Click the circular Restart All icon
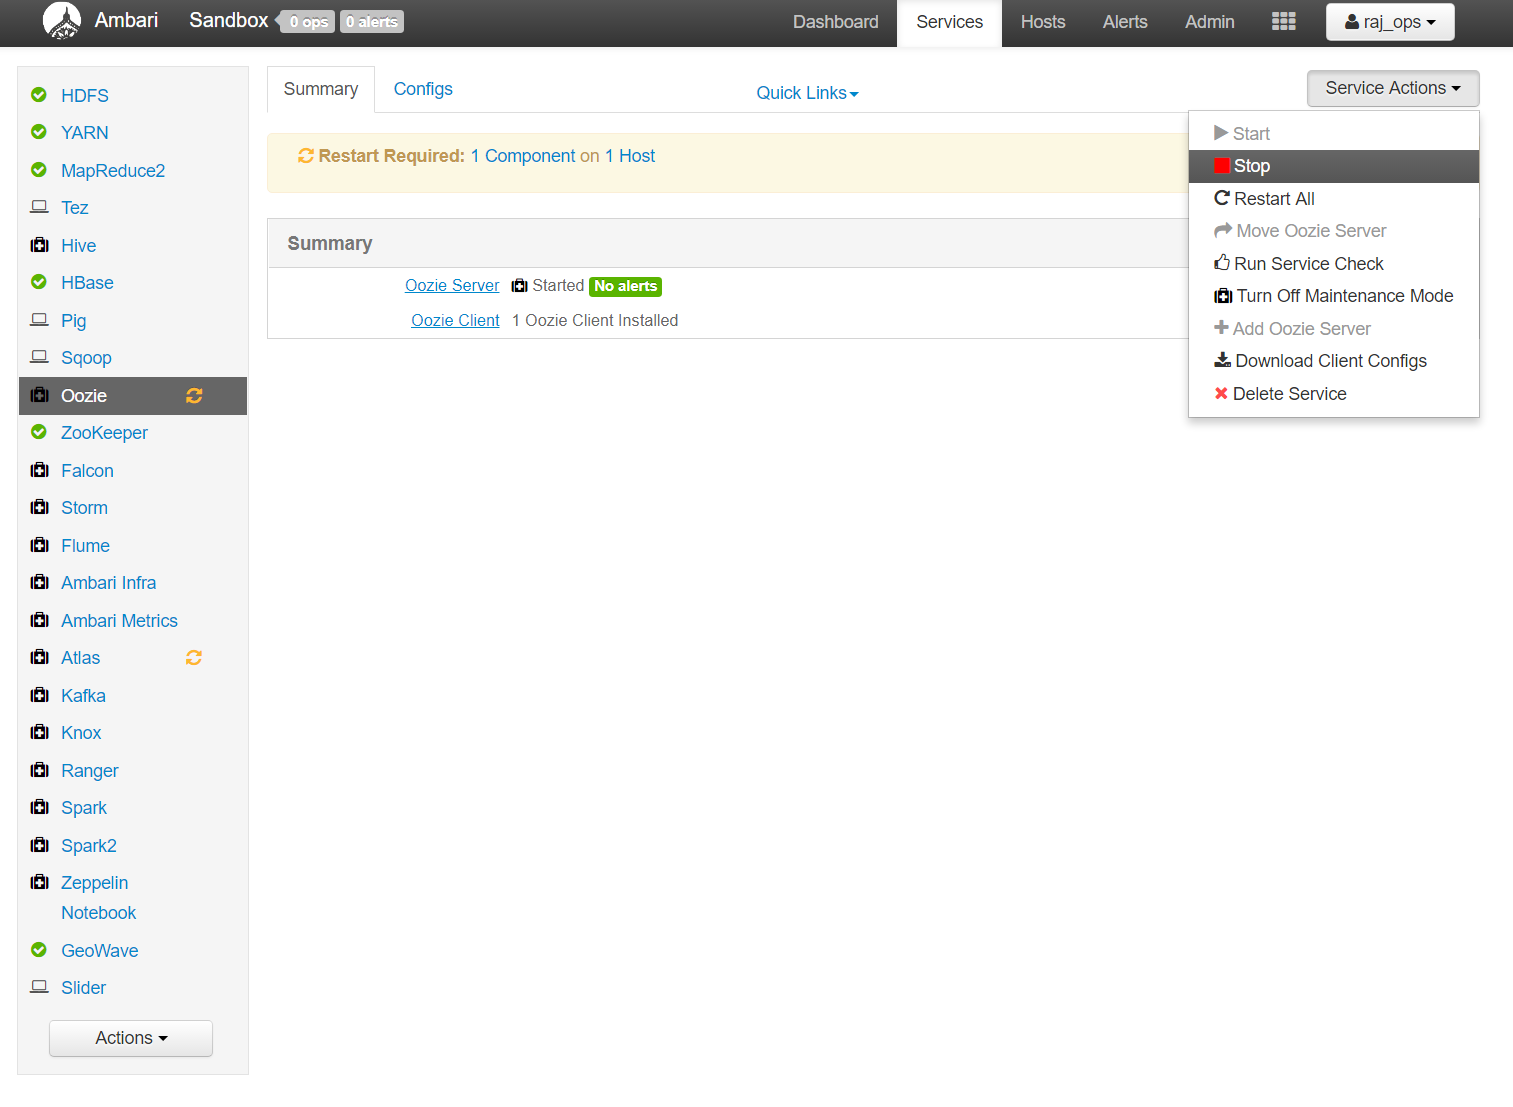The image size is (1513, 1107). [1222, 198]
